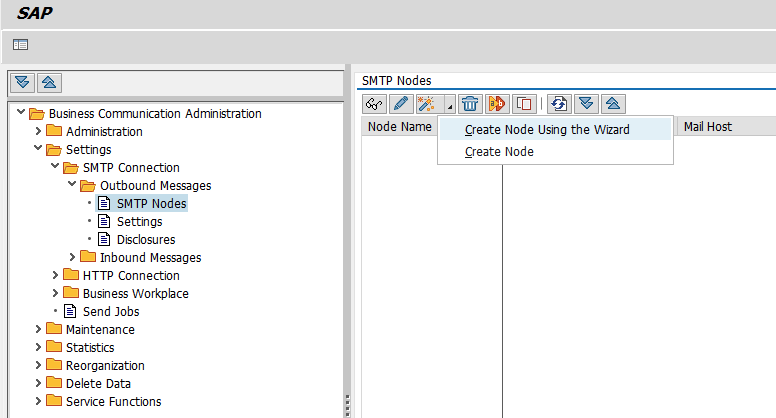Expand the HTTP Connection folder

[x=55, y=275]
